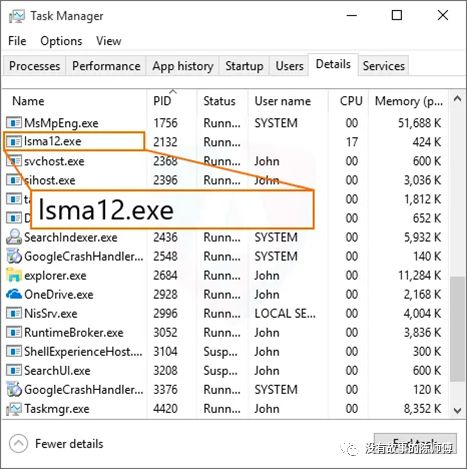Viewport: 467px width, 469px height.
Task: Select the NisSrv.exe process name
Action: coord(51,314)
